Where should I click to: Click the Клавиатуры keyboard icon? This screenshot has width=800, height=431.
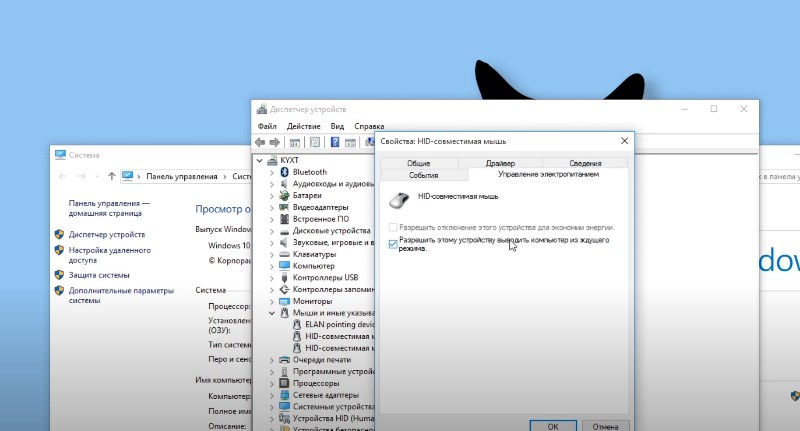pyautogui.click(x=285, y=254)
